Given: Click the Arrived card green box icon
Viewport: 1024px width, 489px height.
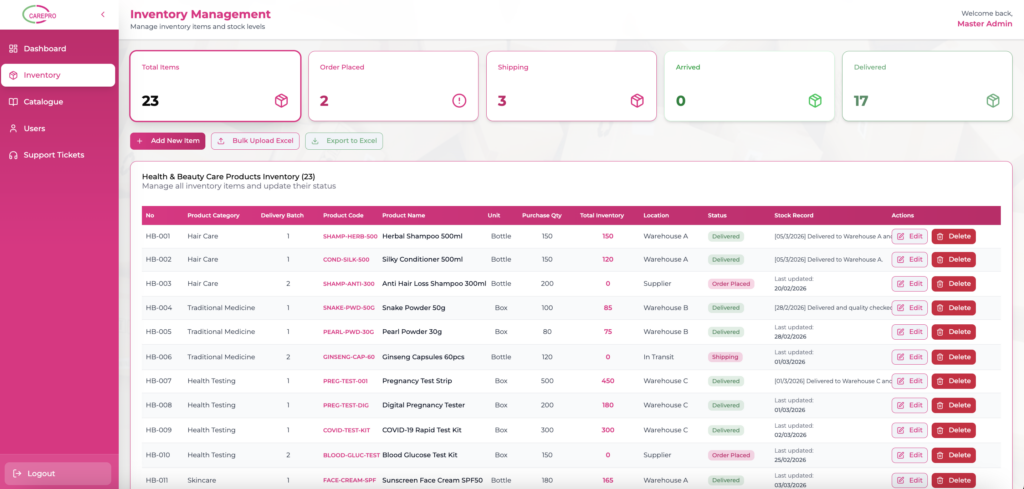Looking at the screenshot, I should 815,100.
